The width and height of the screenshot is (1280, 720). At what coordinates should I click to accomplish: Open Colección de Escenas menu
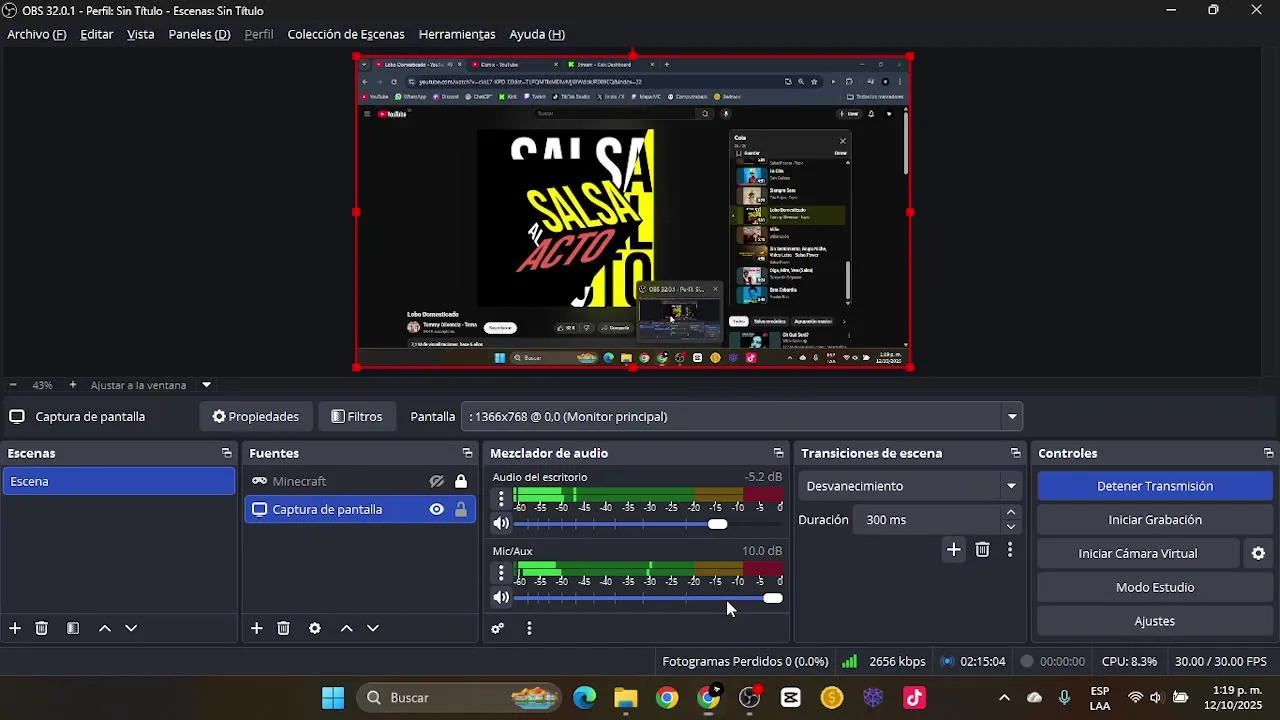point(346,34)
